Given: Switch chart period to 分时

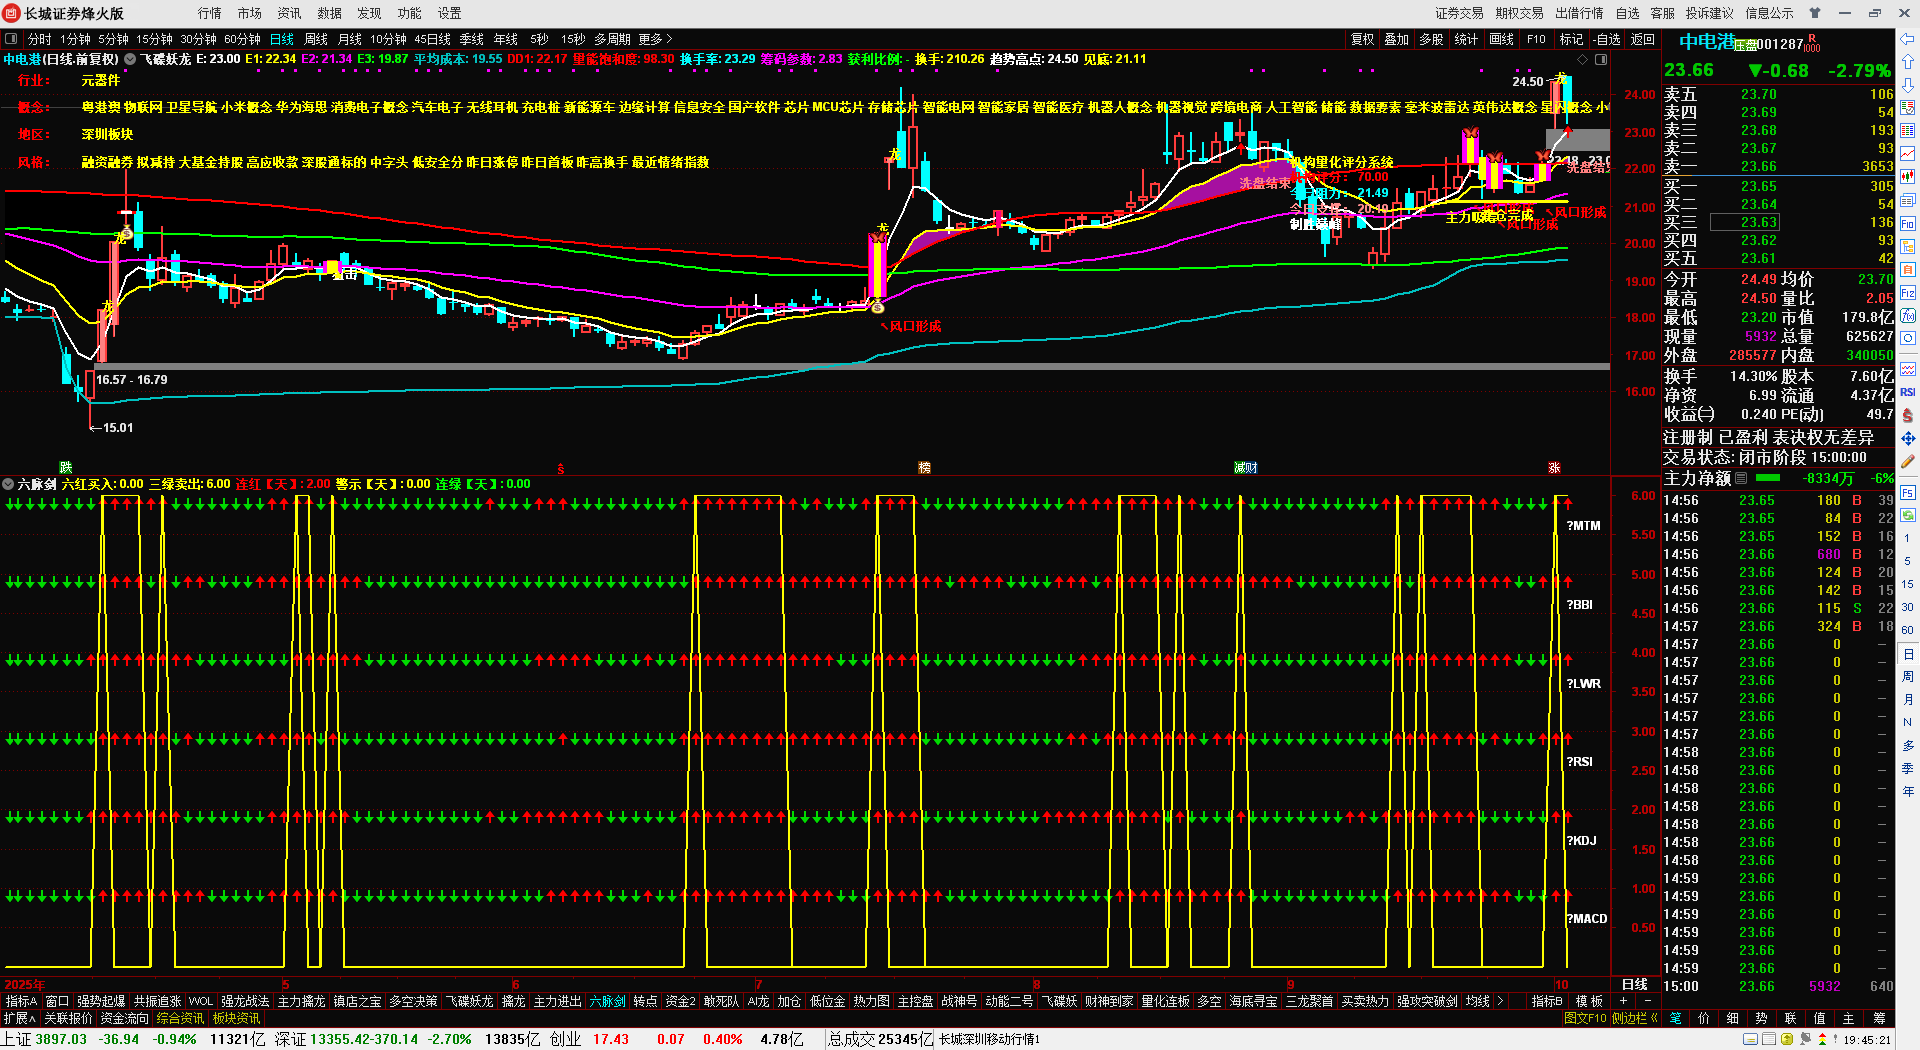Looking at the screenshot, I should click(39, 39).
